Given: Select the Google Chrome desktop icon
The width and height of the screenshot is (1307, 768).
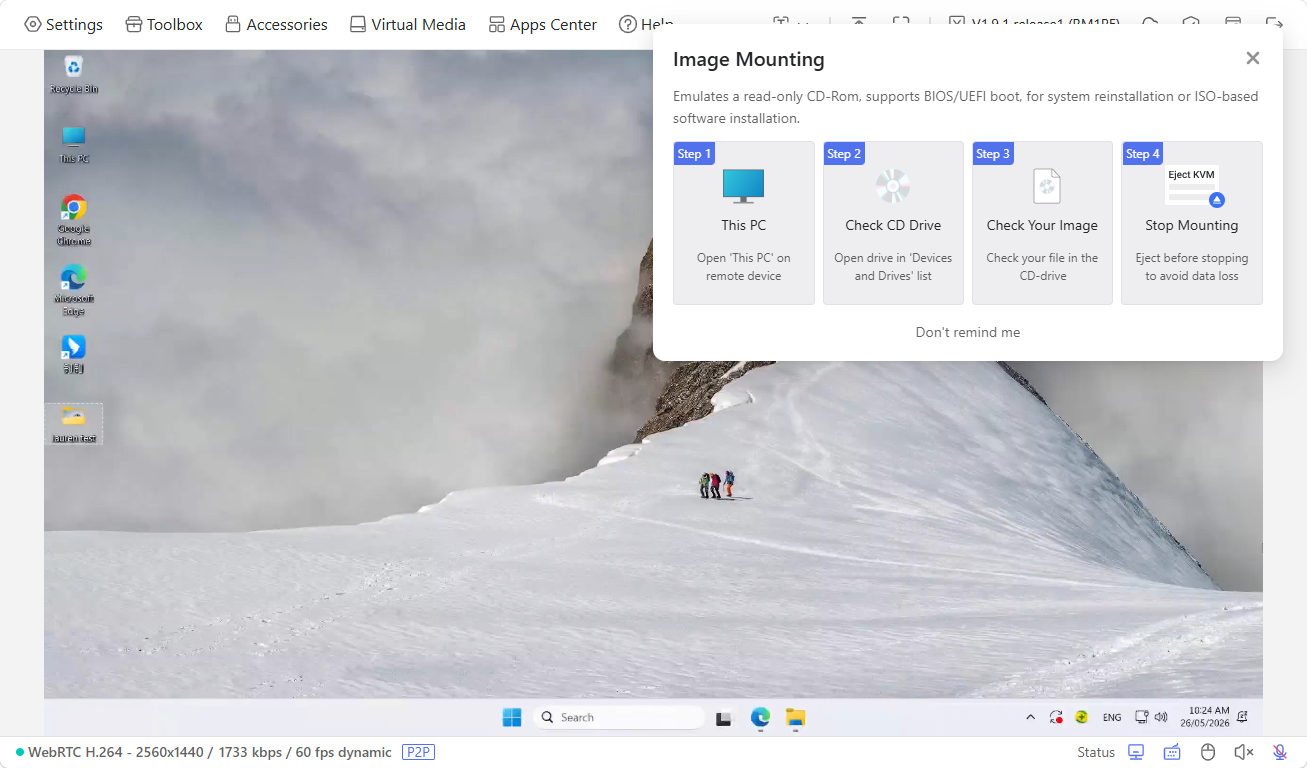Looking at the screenshot, I should (74, 220).
